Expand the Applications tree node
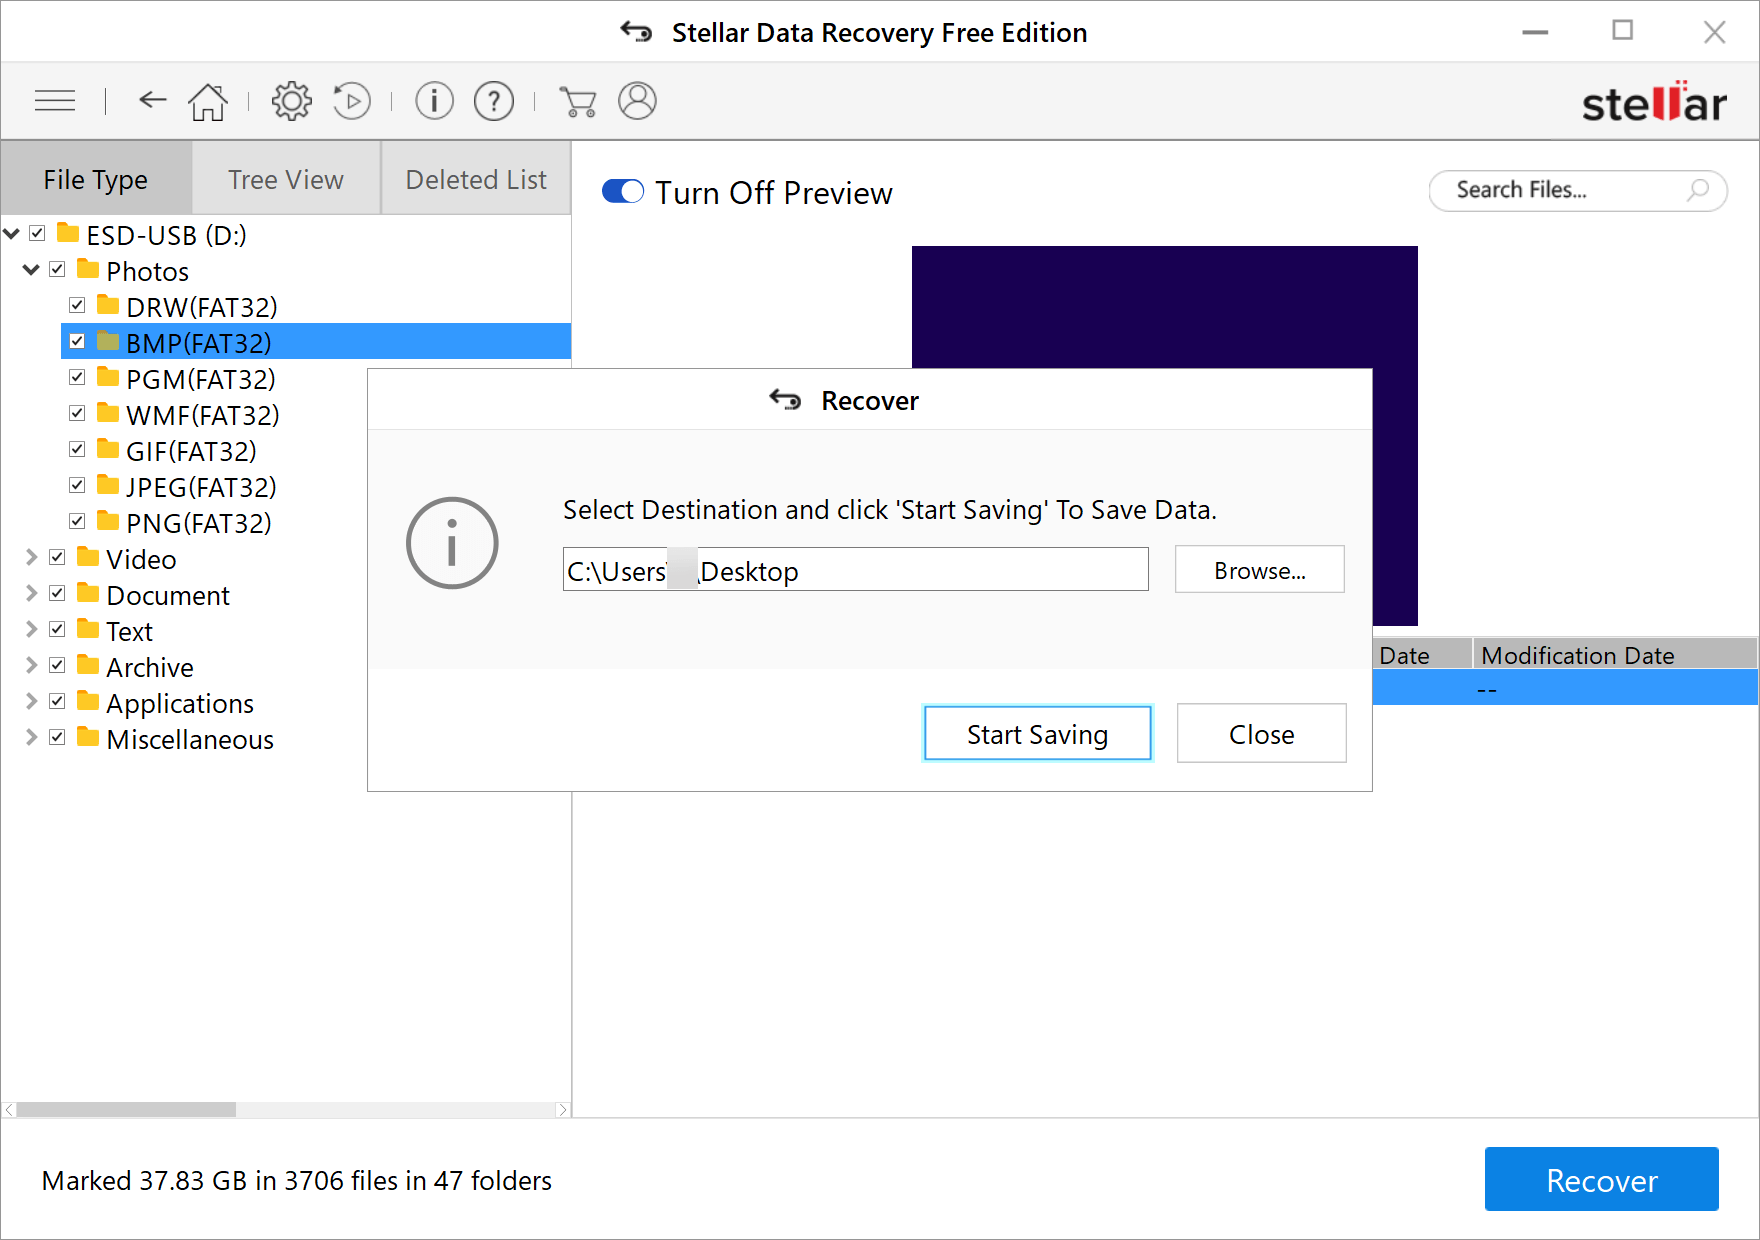This screenshot has height=1240, width=1760. (x=31, y=701)
